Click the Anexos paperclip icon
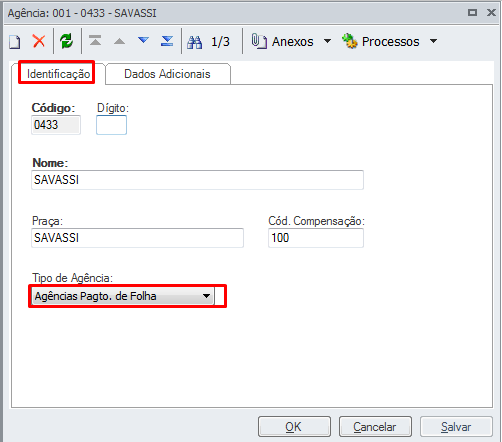The width and height of the screenshot is (502, 442). tap(259, 41)
